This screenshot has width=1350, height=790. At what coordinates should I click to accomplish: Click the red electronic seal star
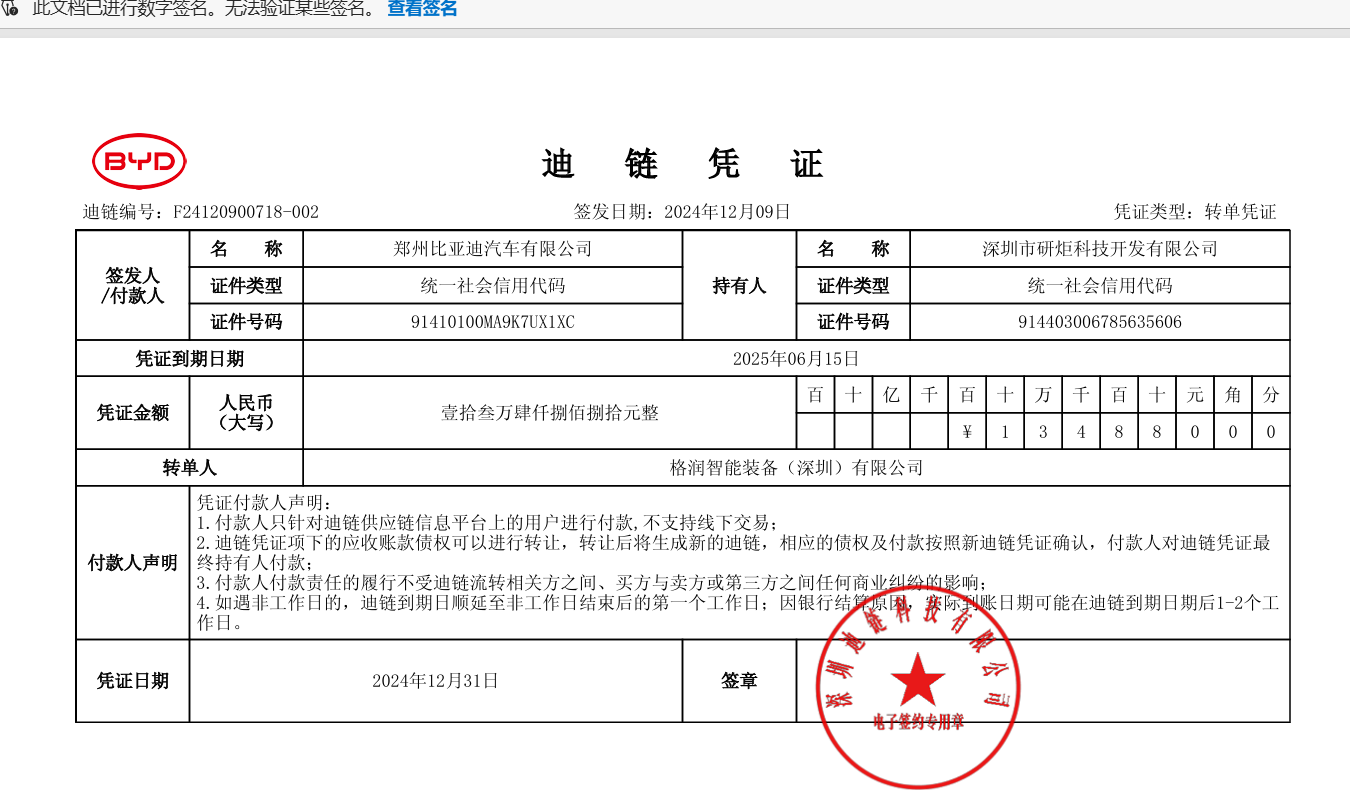click(918, 680)
